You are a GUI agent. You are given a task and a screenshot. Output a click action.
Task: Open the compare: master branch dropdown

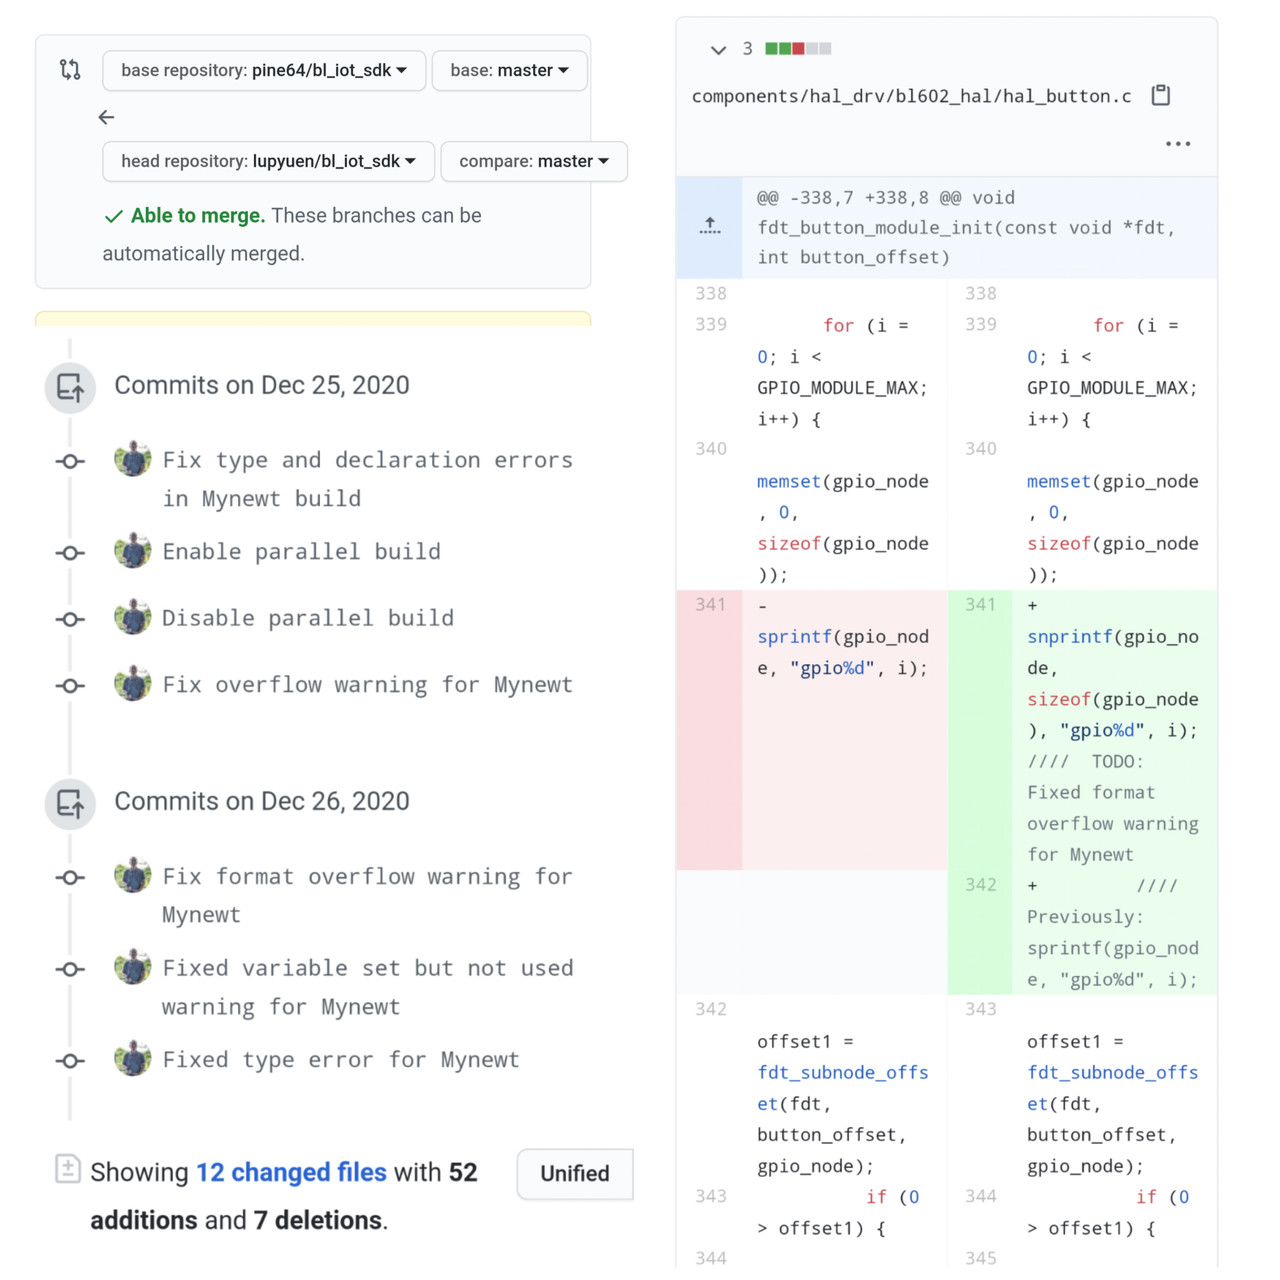point(534,161)
